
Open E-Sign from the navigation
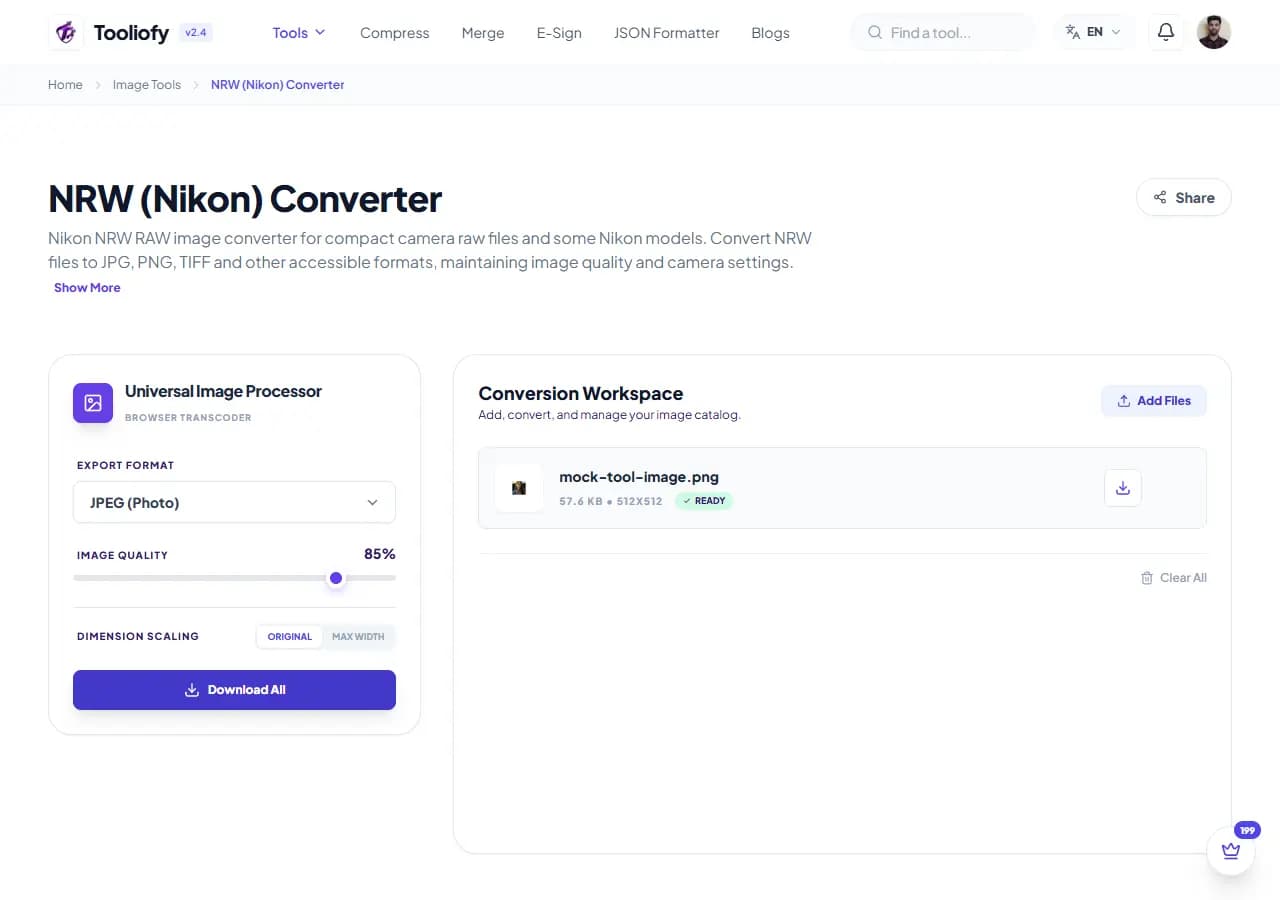pyautogui.click(x=559, y=33)
